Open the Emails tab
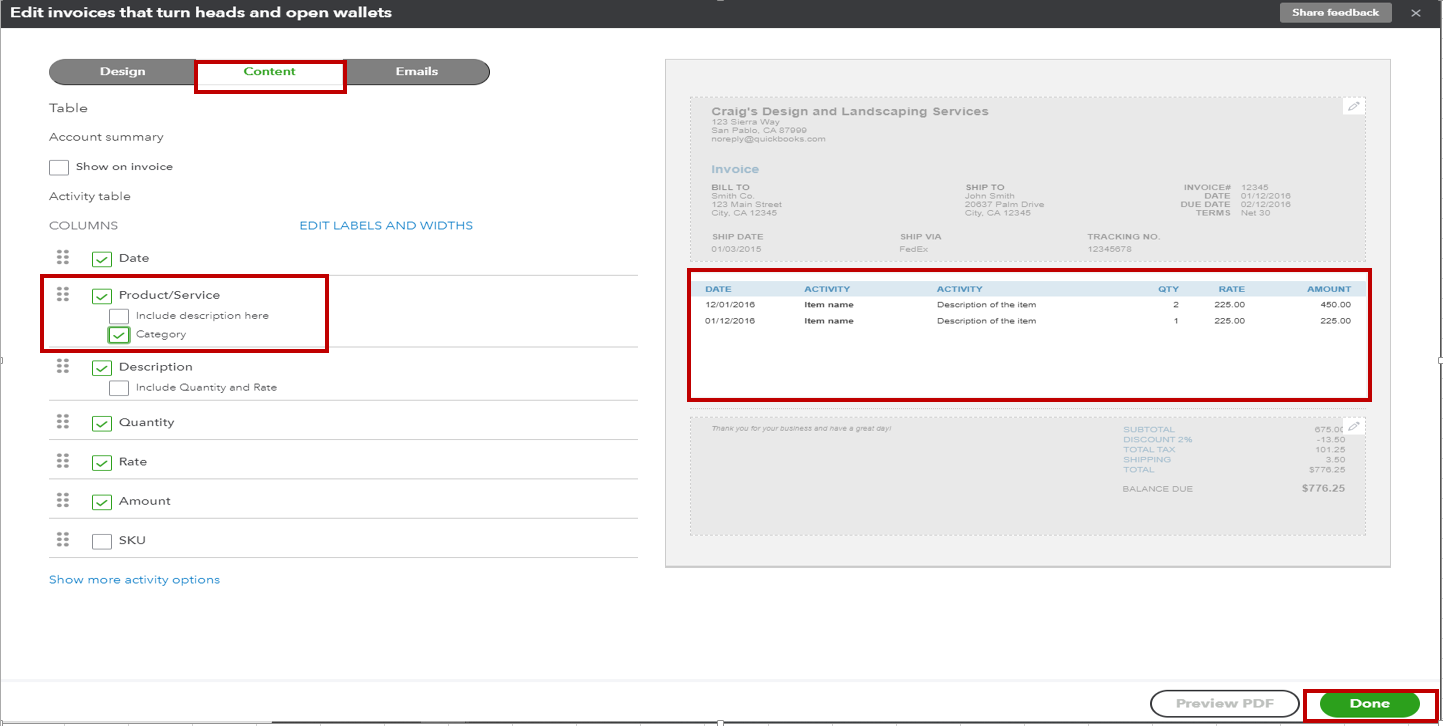Image resolution: width=1443 pixels, height=726 pixels. point(416,71)
